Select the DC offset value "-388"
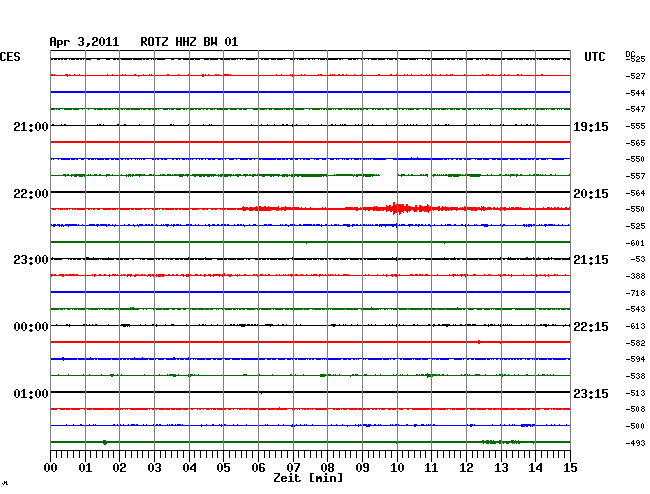650x494 pixels. 635,276
